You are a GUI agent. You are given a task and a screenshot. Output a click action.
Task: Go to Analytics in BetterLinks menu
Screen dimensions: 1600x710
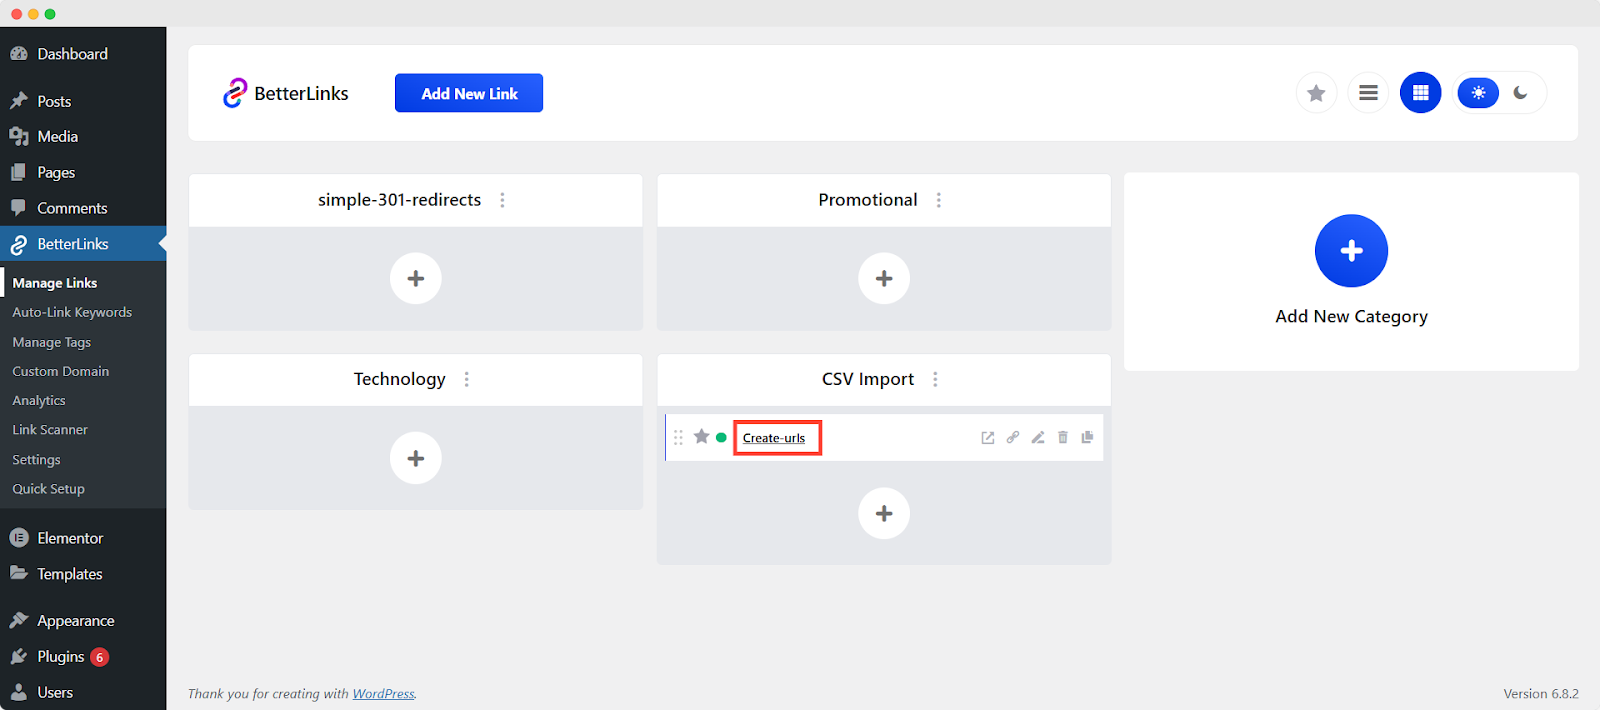39,400
